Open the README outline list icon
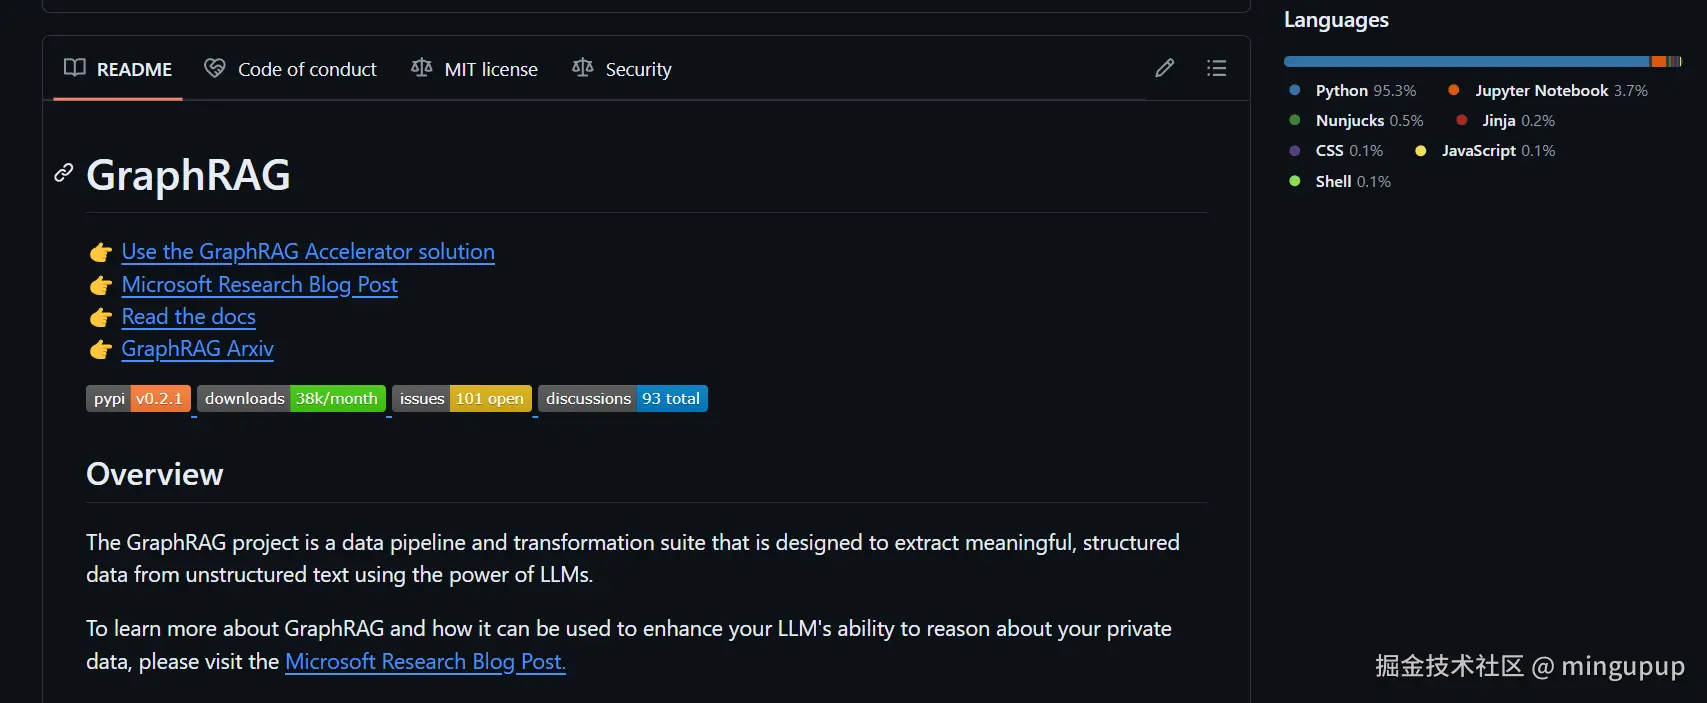The width and height of the screenshot is (1707, 703). coord(1216,68)
